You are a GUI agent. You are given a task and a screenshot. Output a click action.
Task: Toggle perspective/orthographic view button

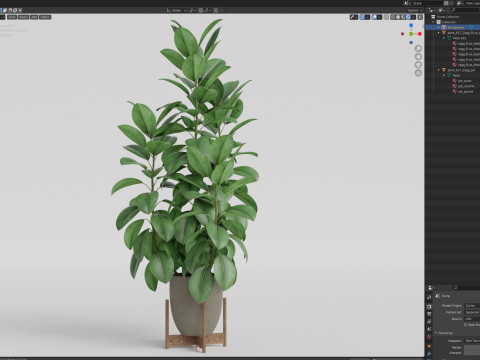click(x=418, y=73)
